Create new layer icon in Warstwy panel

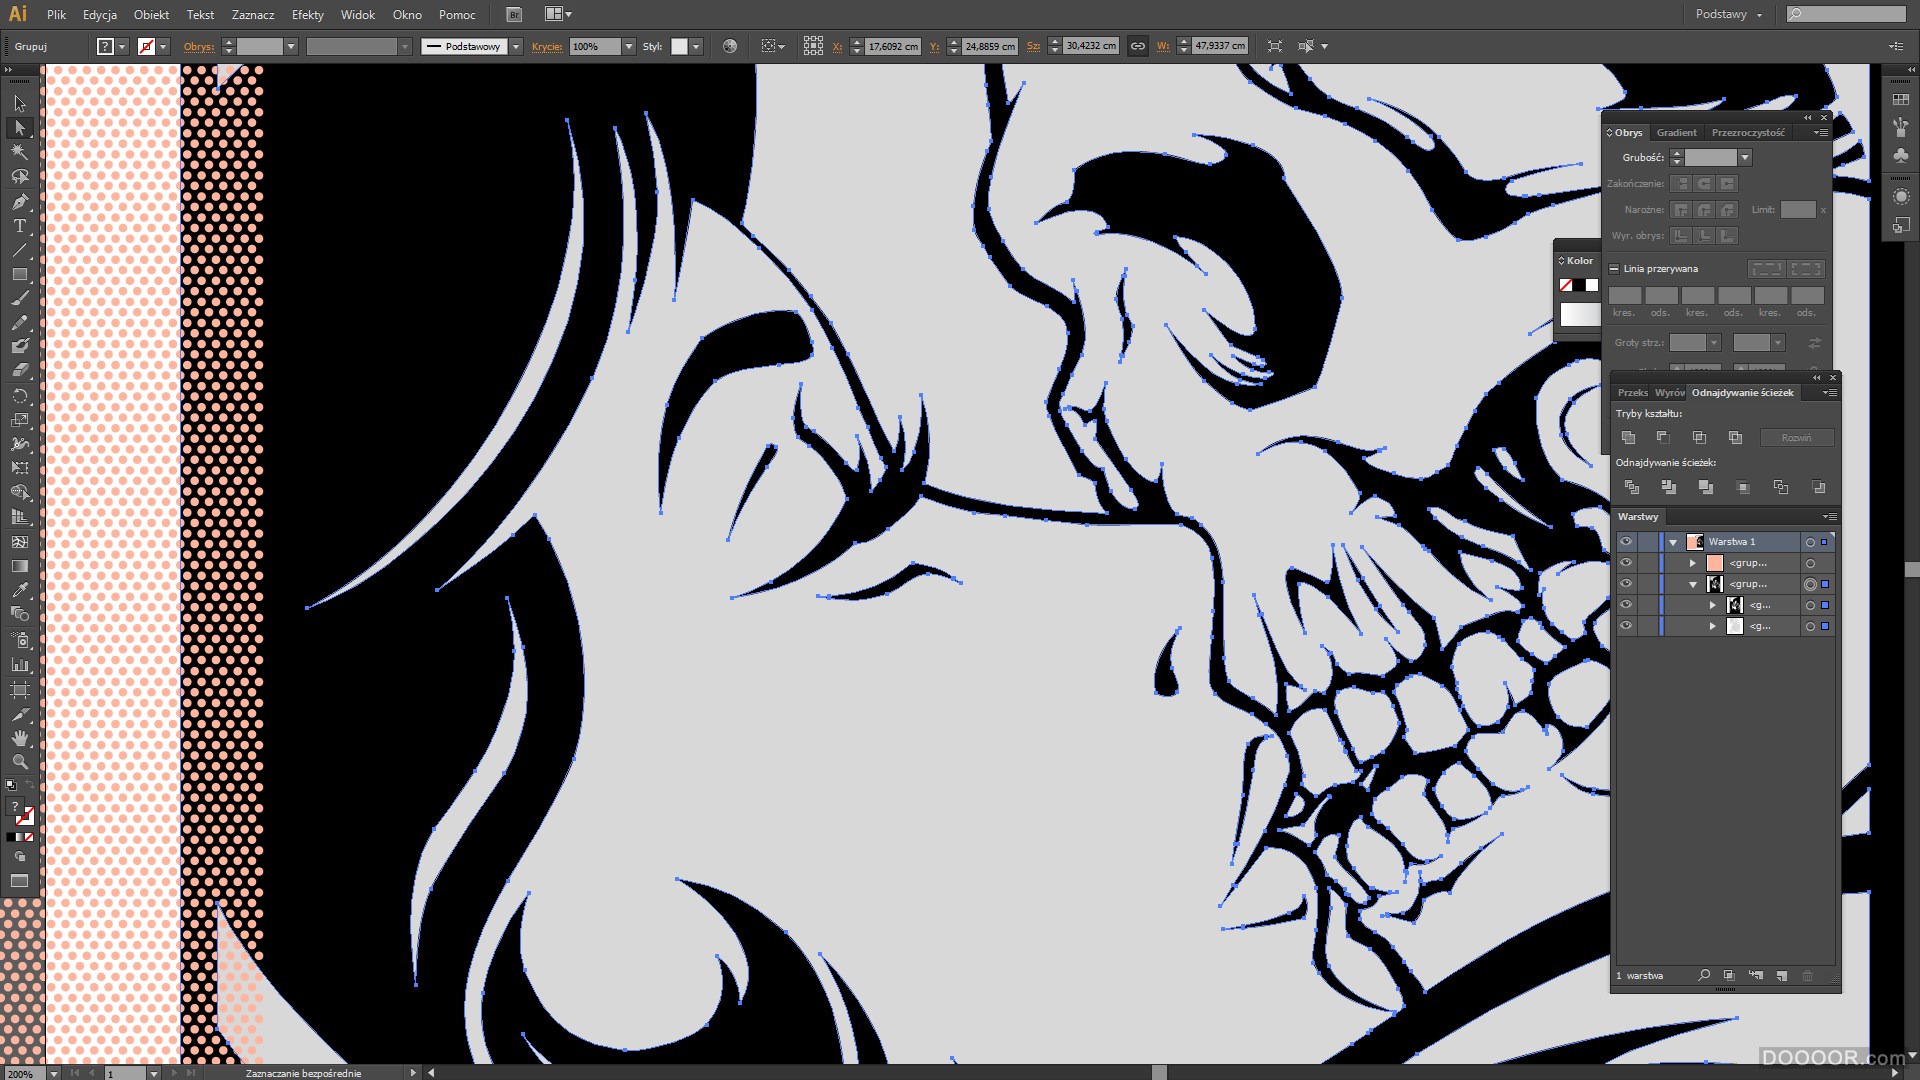[1782, 975]
